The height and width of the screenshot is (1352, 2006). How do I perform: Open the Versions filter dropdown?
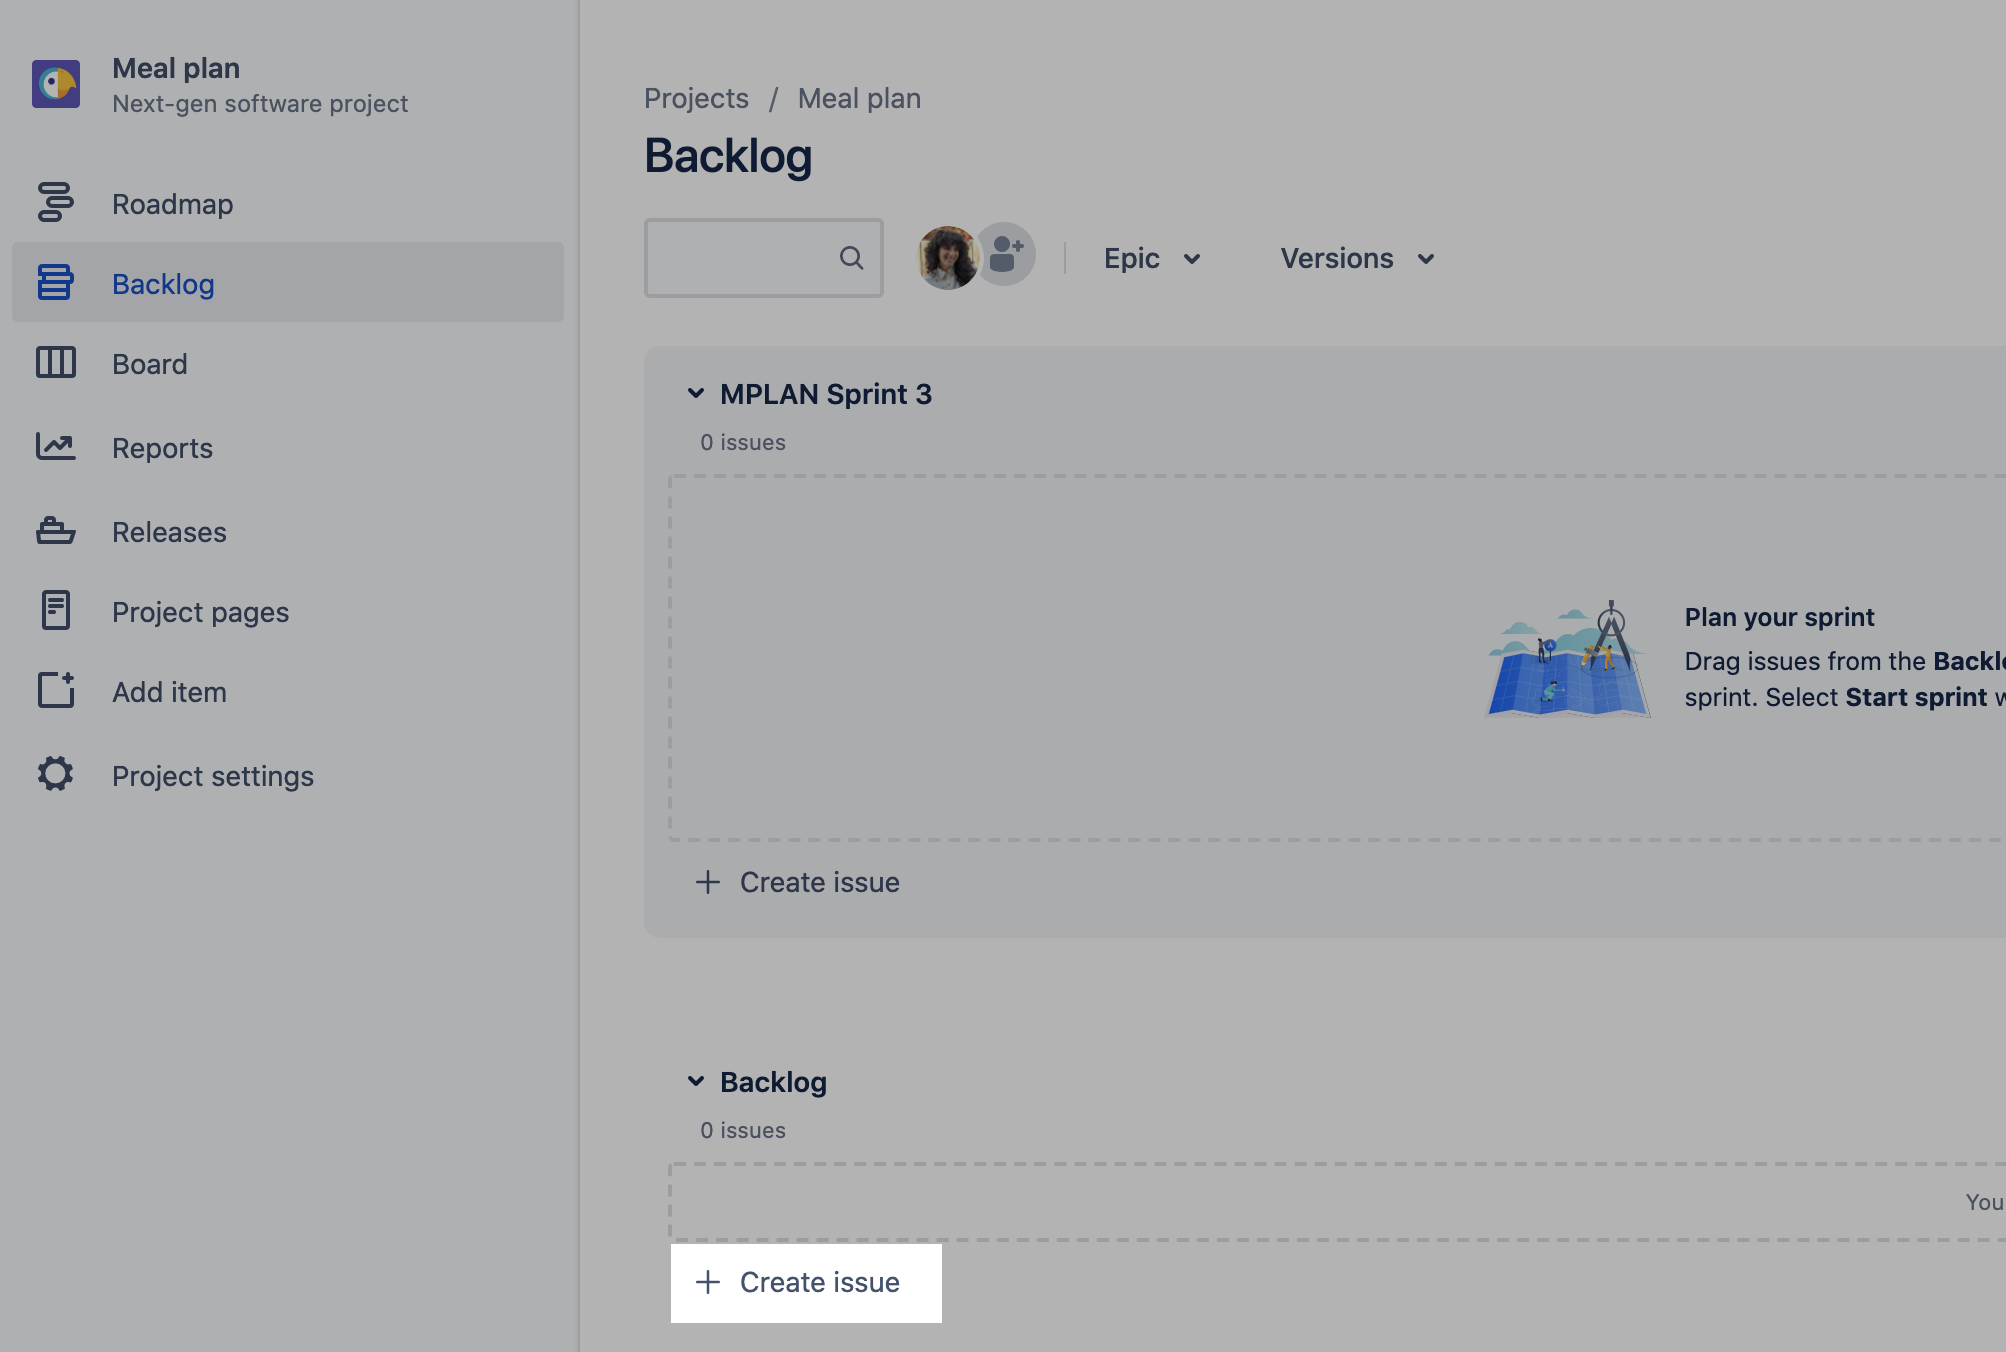pyautogui.click(x=1358, y=258)
